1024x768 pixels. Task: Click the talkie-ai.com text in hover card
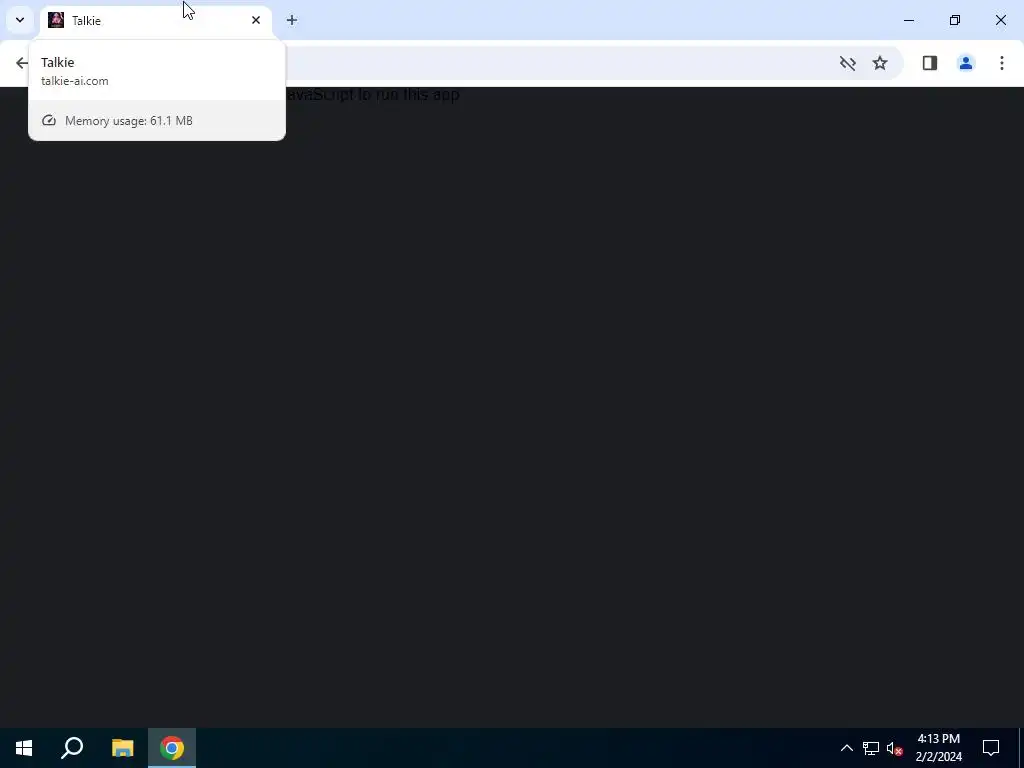(x=74, y=81)
